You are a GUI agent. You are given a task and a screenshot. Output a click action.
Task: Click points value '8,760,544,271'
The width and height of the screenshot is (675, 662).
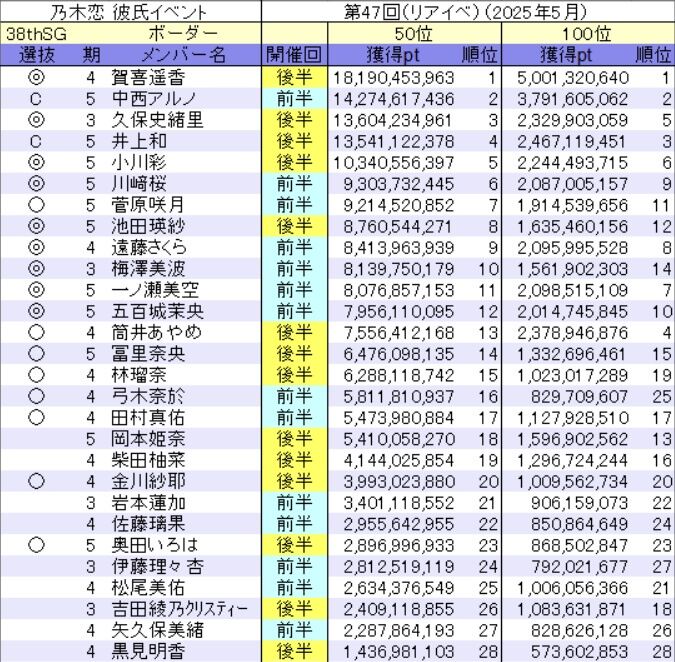coord(399,227)
